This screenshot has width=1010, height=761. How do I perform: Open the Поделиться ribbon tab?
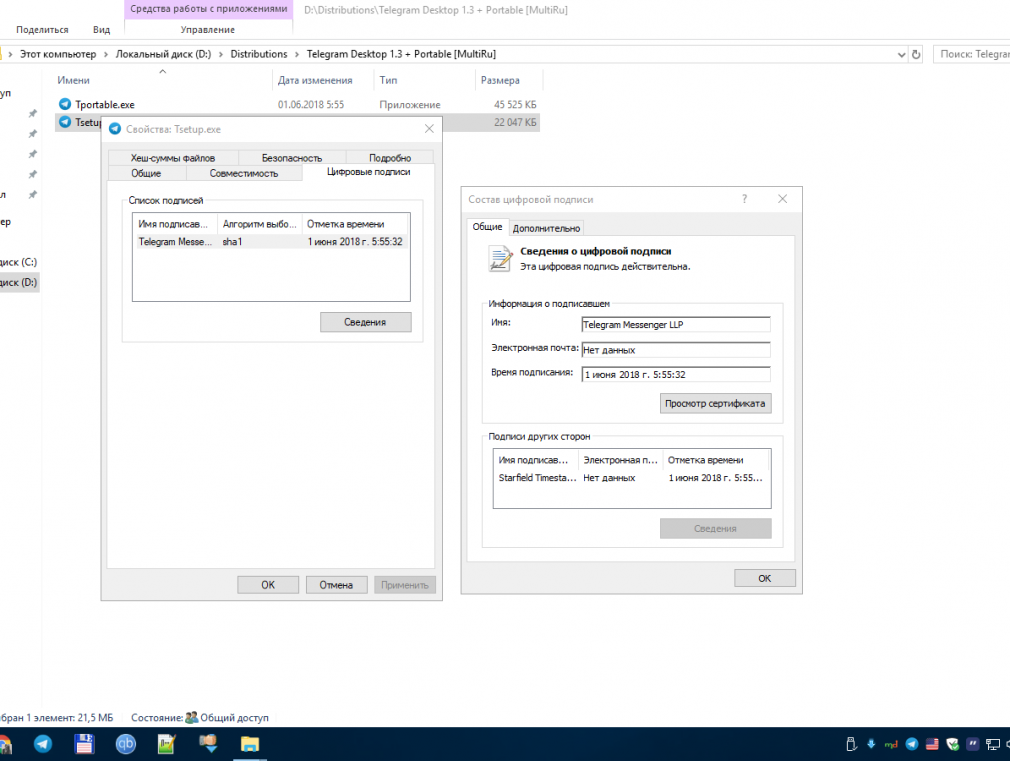tap(42, 30)
